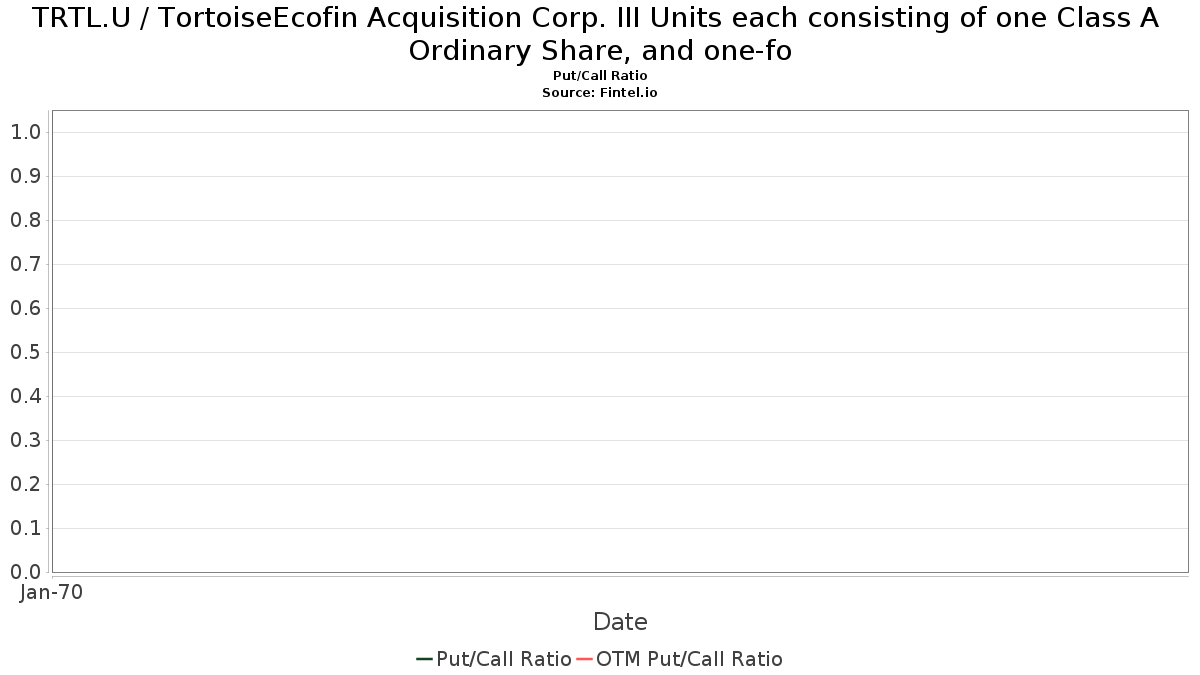Viewport: 1200px width, 675px height.
Task: Click the 0.5 y-axis tick label
Action: point(25,352)
